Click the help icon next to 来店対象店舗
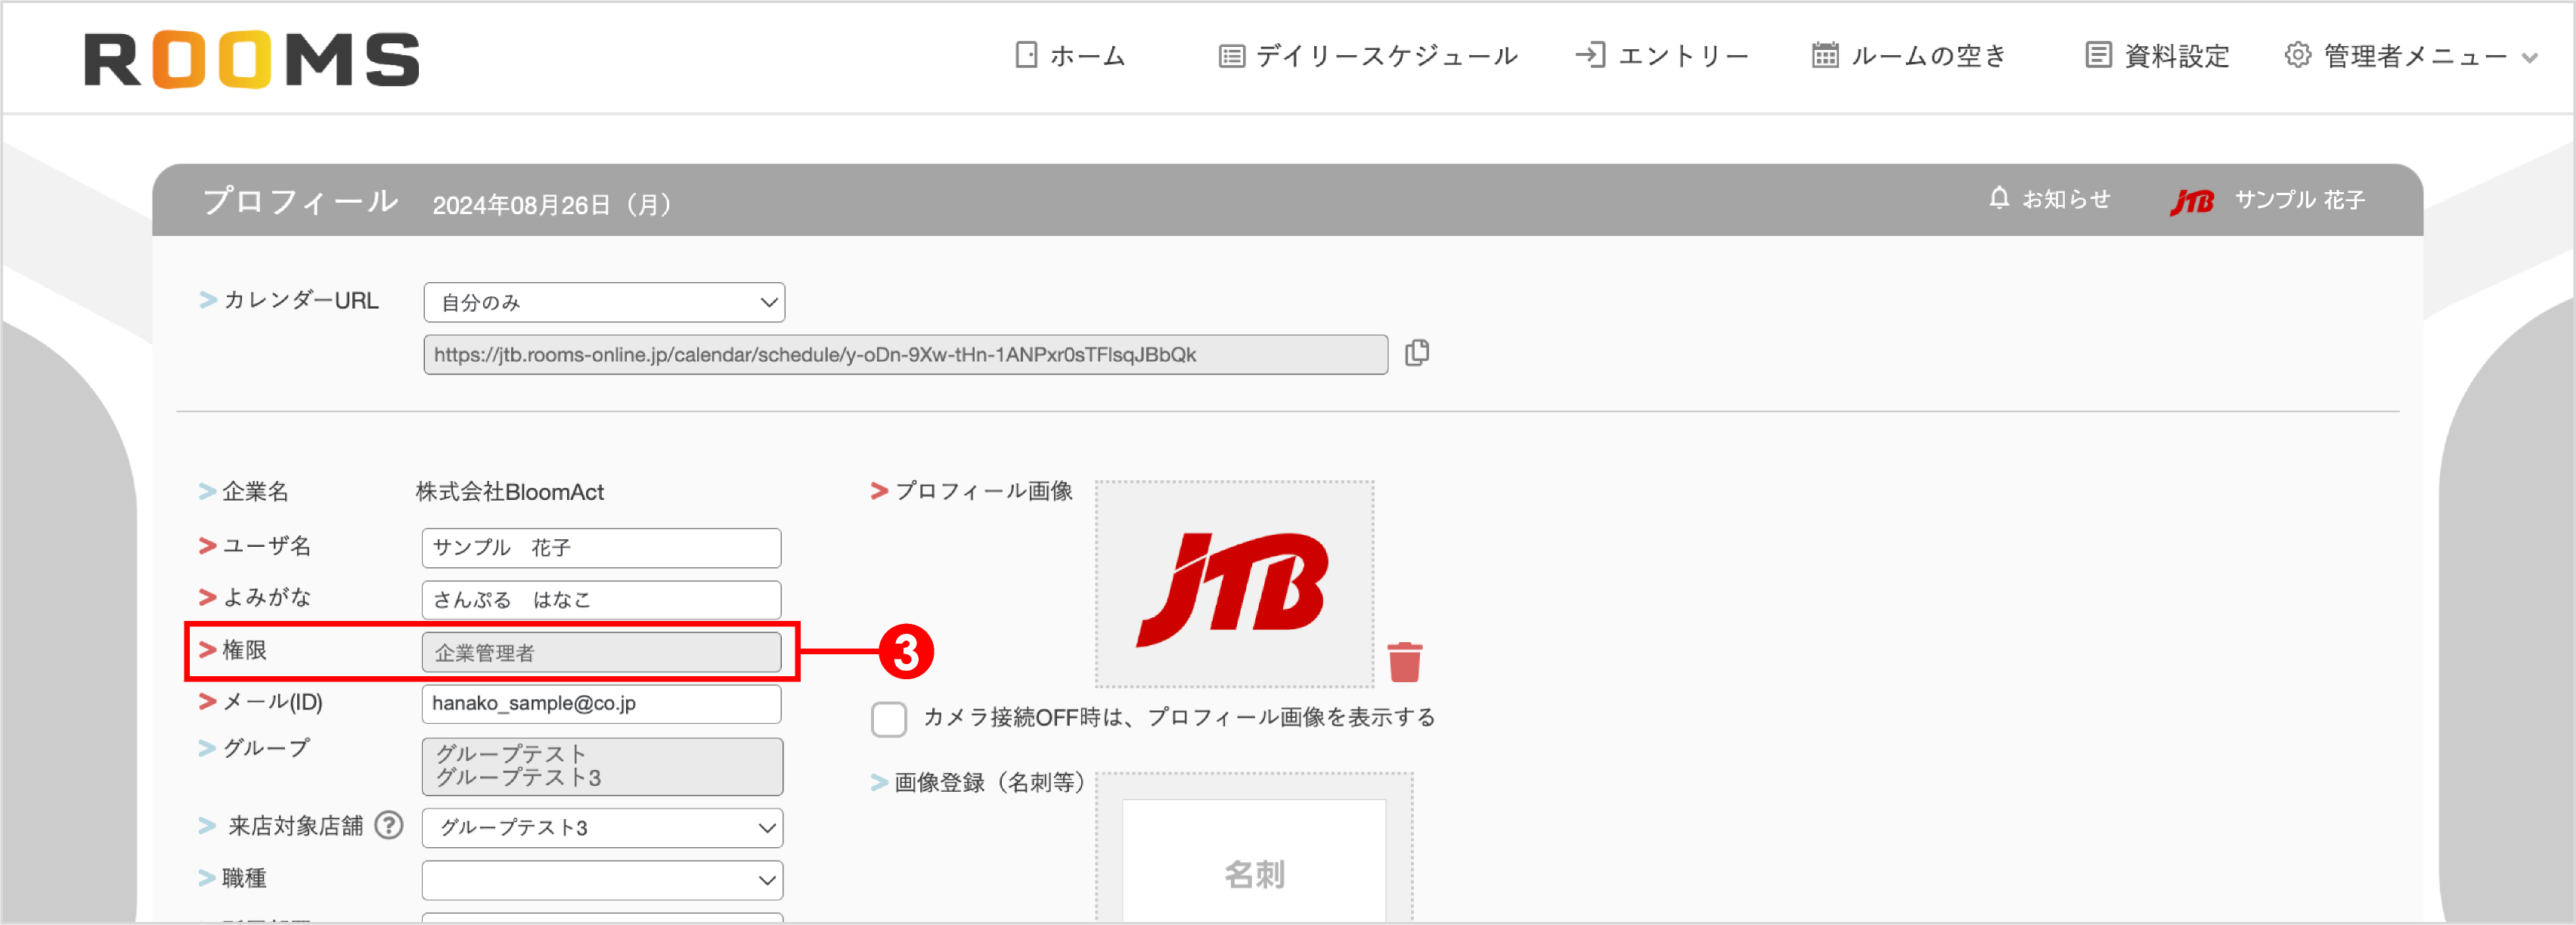This screenshot has height=925, width=2576. pos(388,825)
